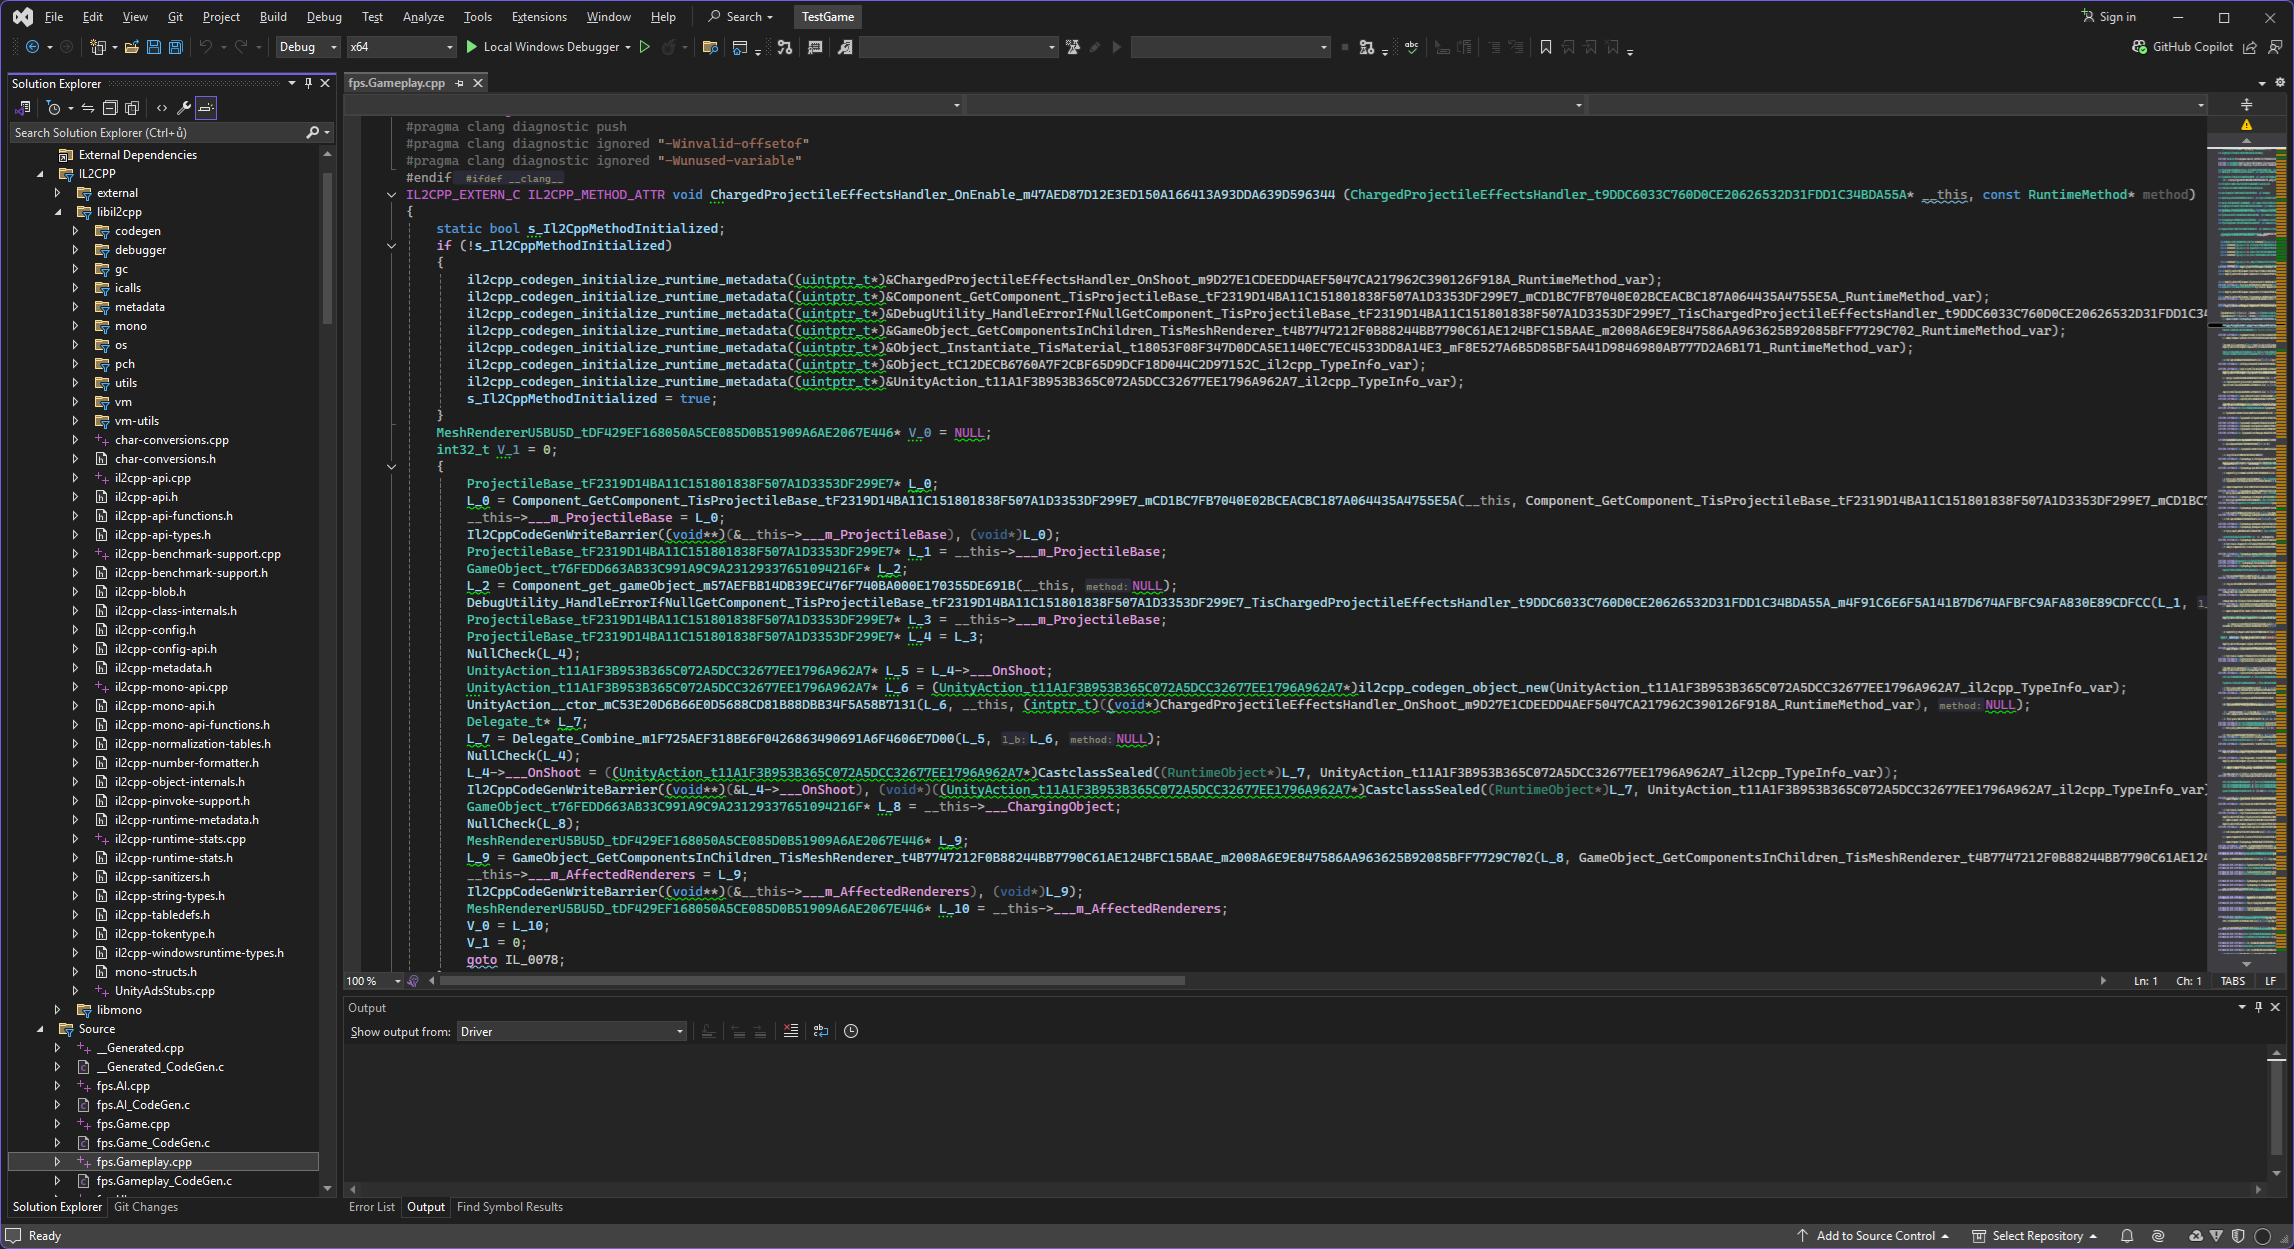Click the spell checker abc icon
The height and width of the screenshot is (1249, 2294).
(1411, 47)
